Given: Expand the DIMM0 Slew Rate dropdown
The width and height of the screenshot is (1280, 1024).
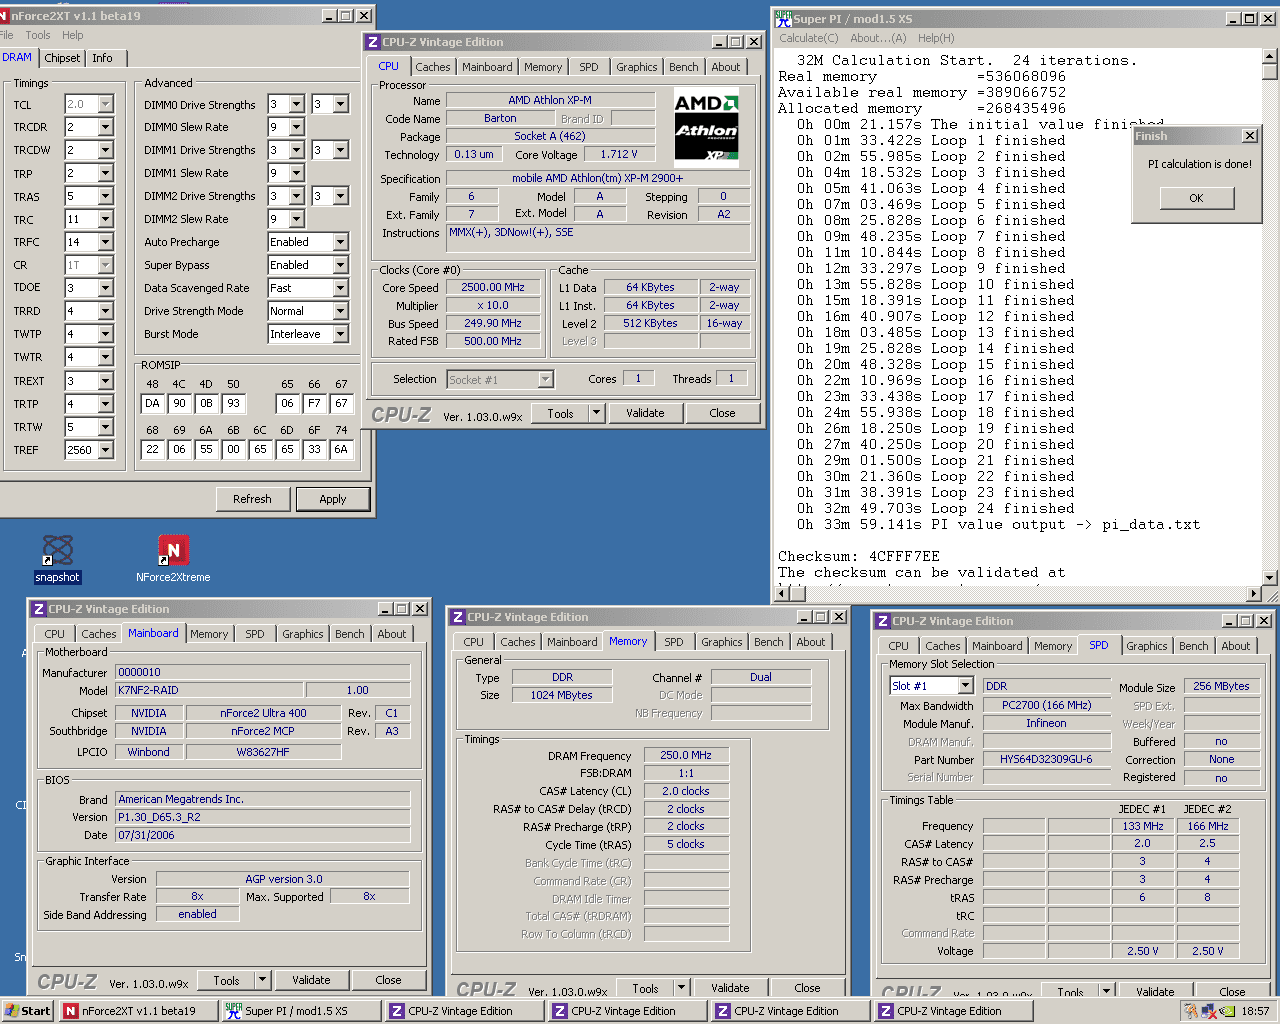Looking at the screenshot, I should [x=296, y=127].
